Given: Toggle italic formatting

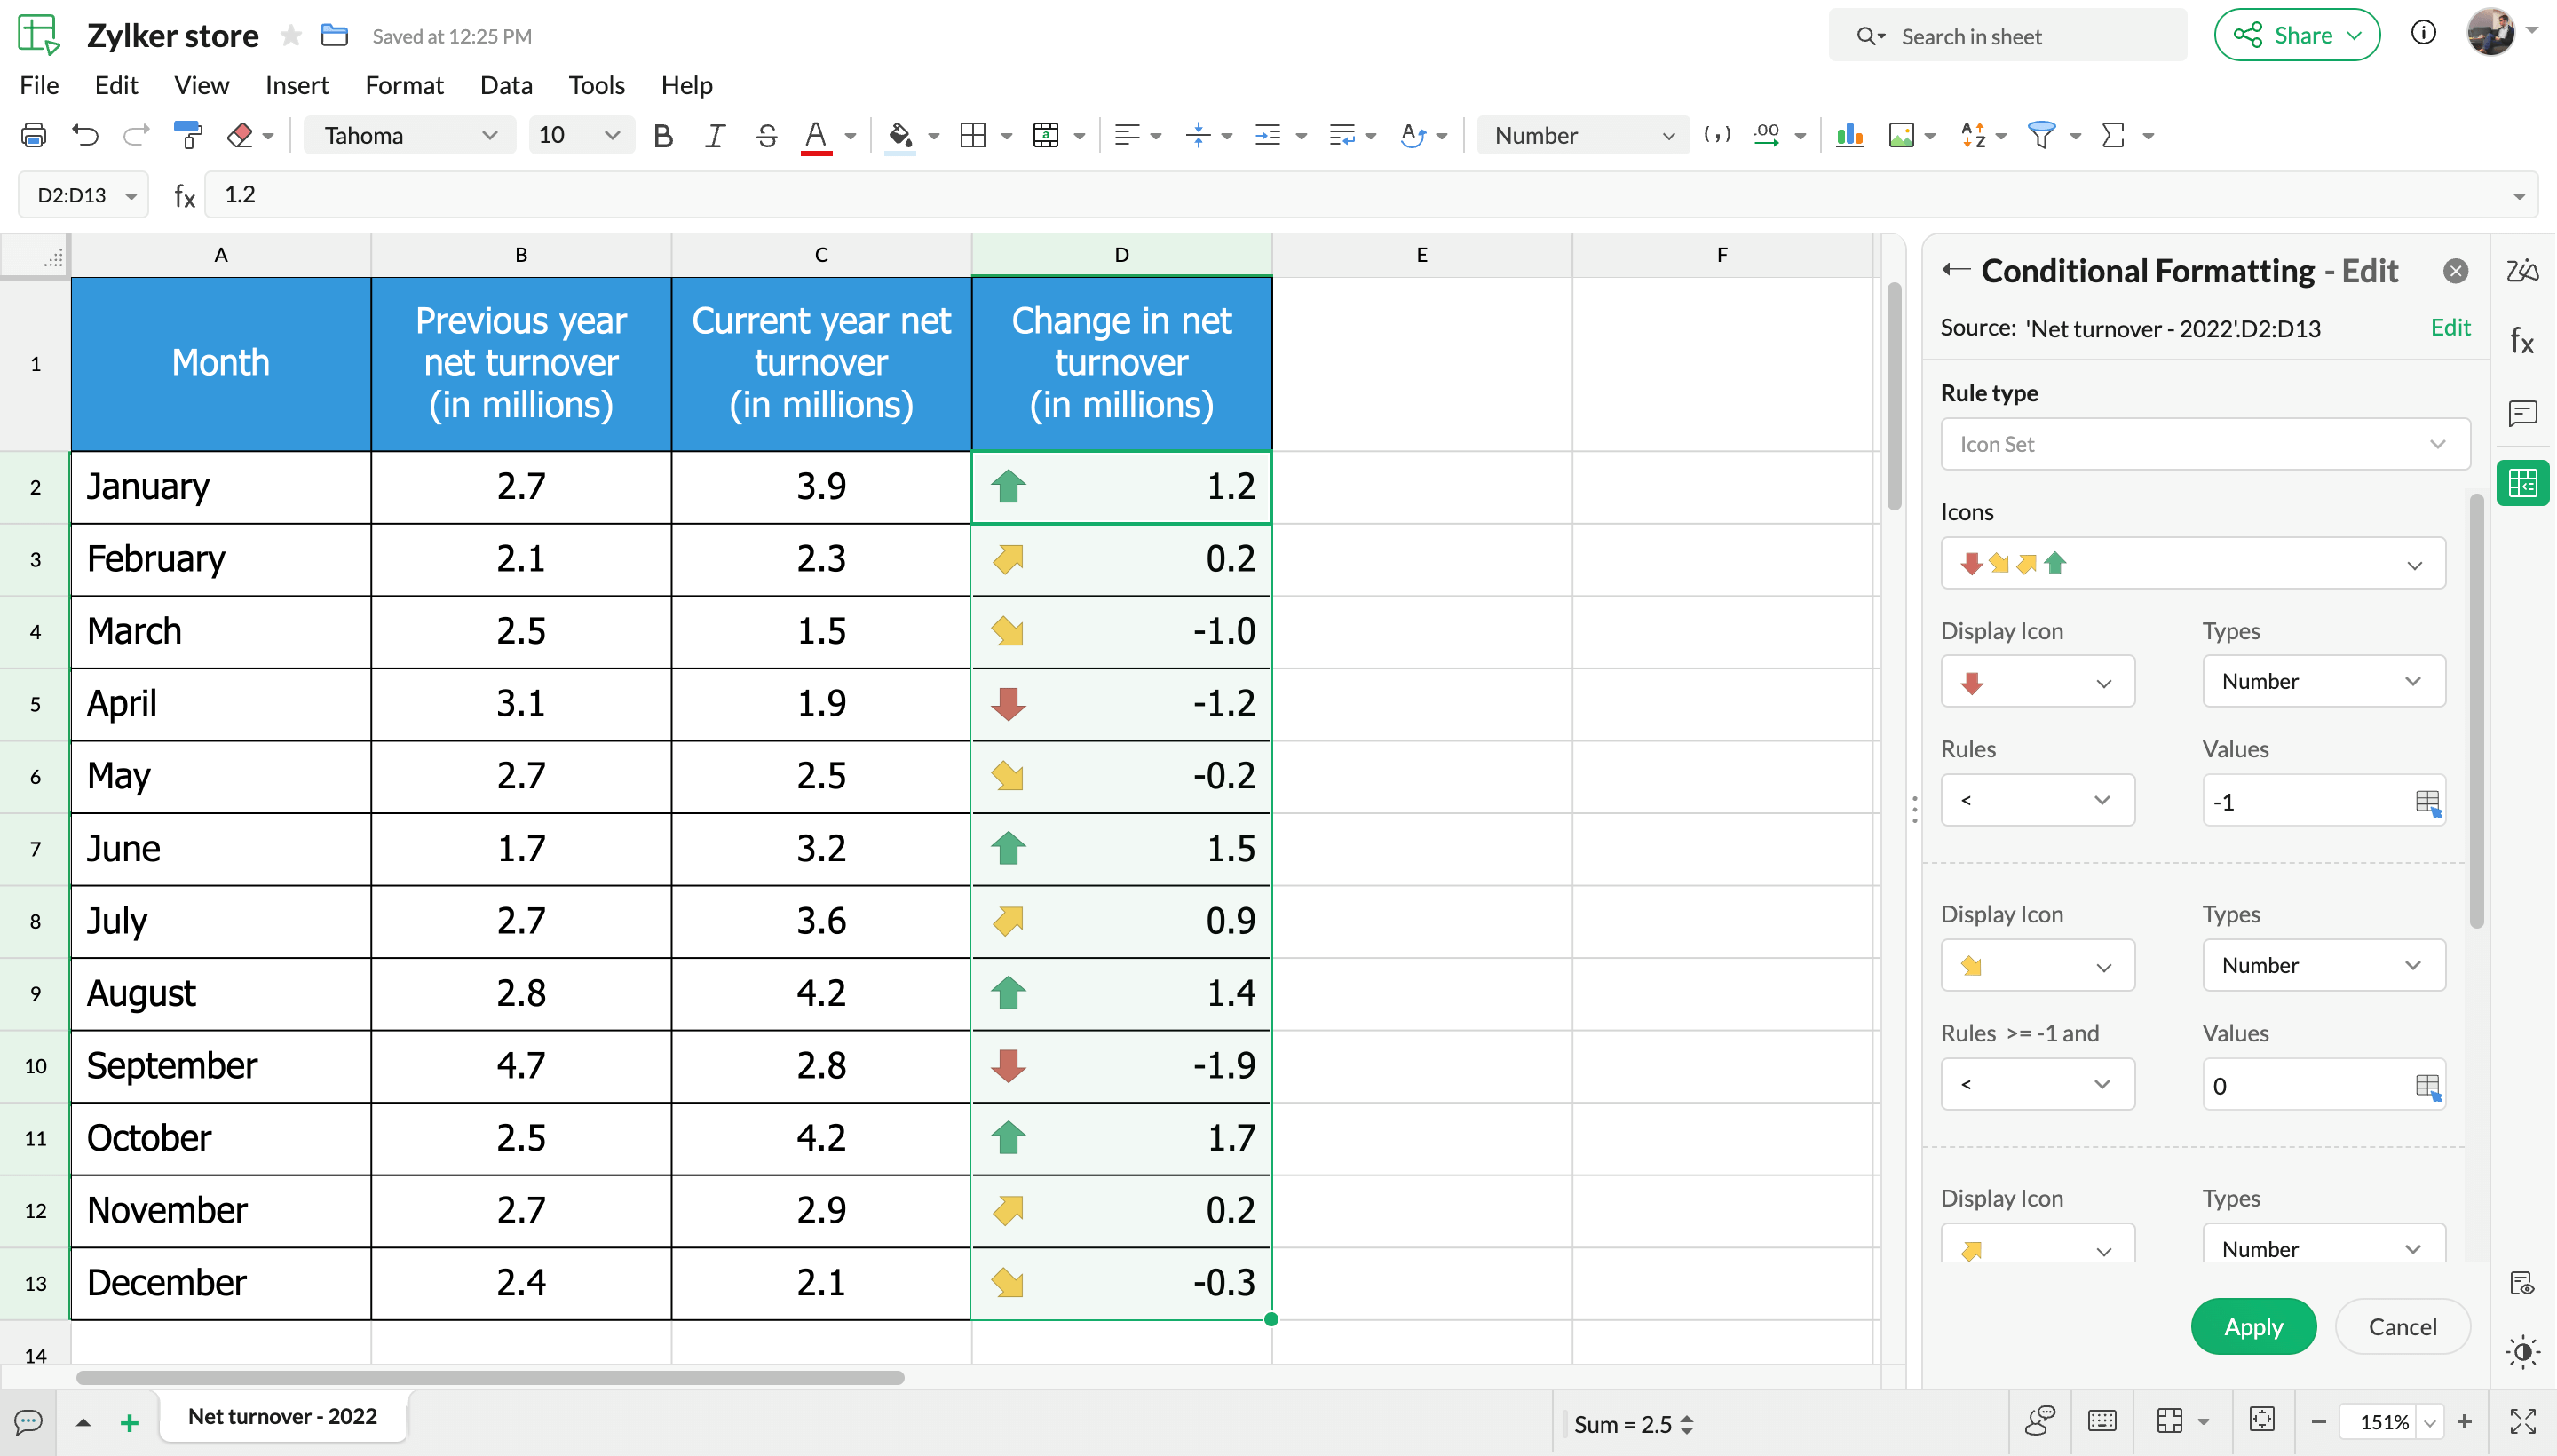Looking at the screenshot, I should click(714, 135).
